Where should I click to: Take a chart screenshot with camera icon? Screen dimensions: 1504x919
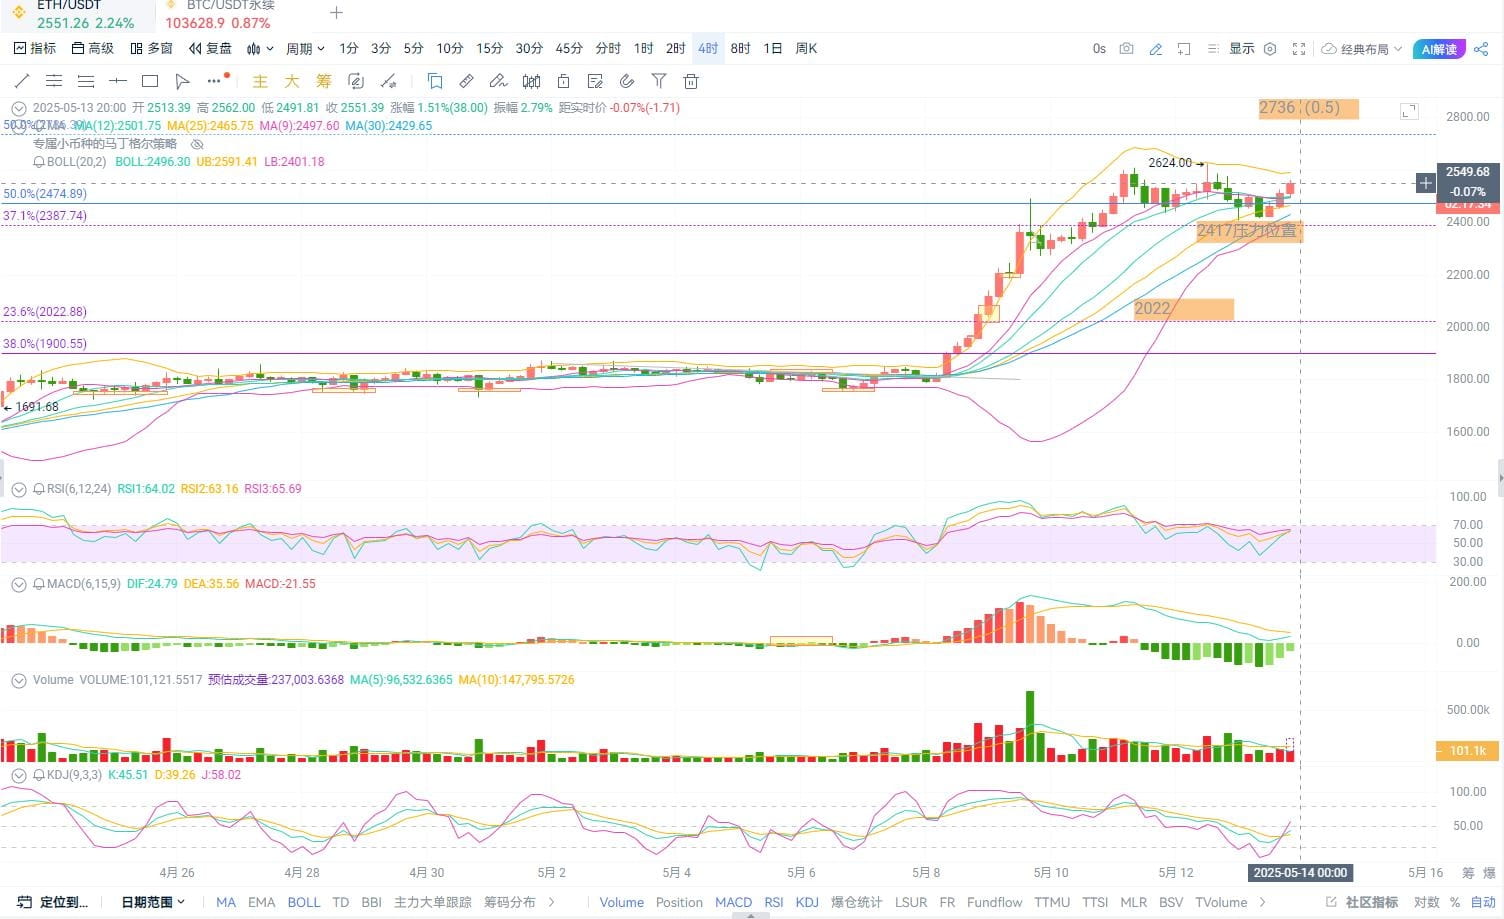tap(1126, 49)
